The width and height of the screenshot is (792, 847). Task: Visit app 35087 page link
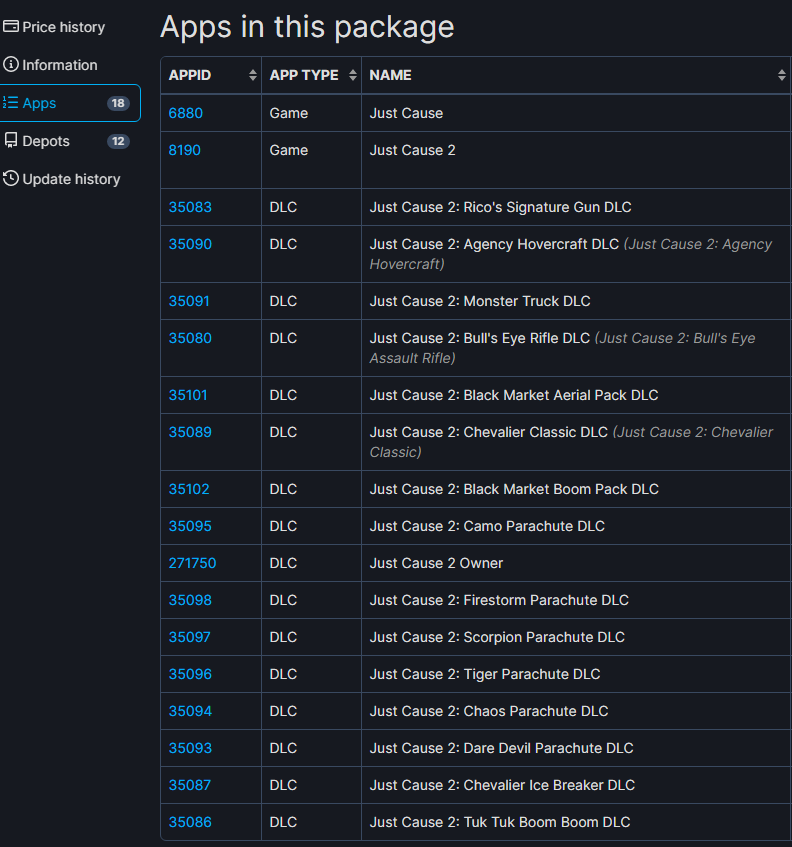pos(189,785)
